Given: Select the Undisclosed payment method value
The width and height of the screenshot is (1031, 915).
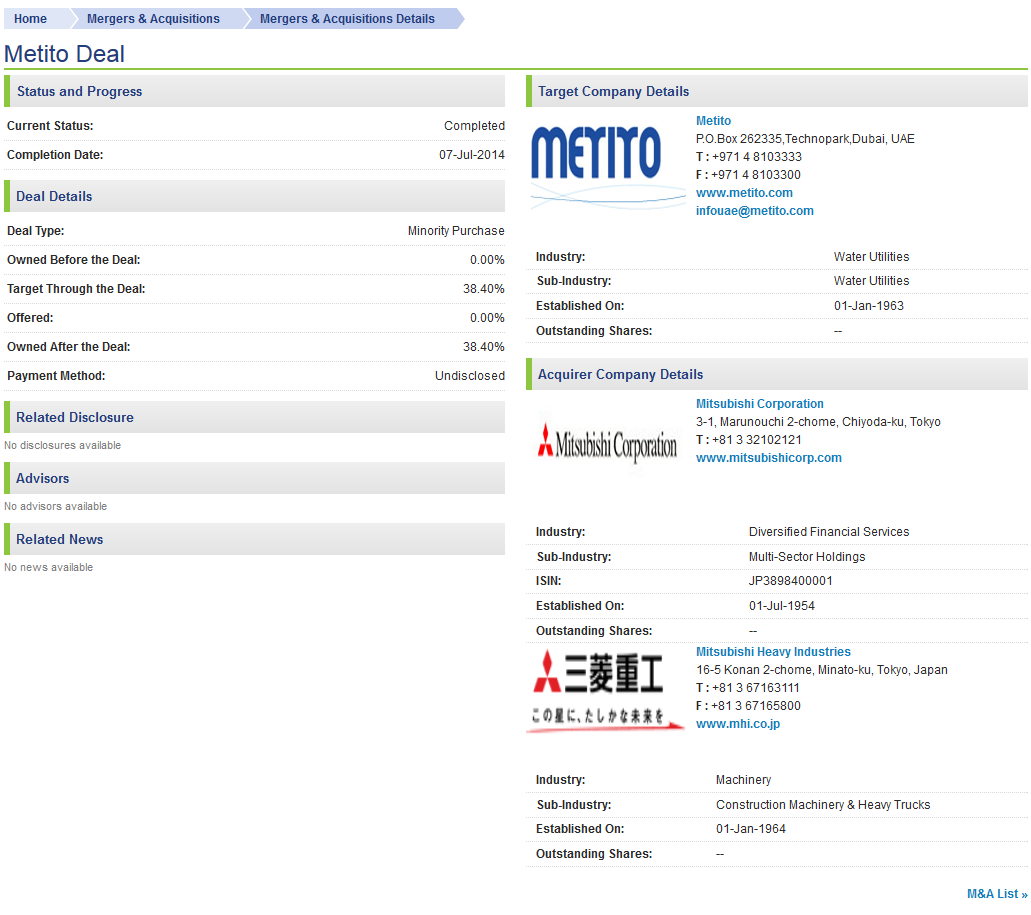Looking at the screenshot, I should point(470,376).
